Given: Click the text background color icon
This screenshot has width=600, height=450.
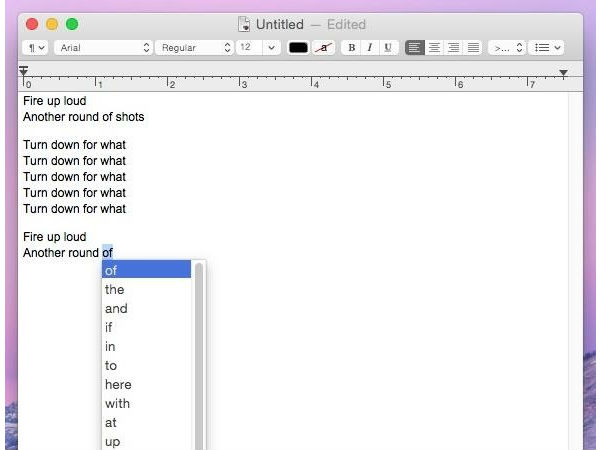Looking at the screenshot, I should (x=323, y=47).
